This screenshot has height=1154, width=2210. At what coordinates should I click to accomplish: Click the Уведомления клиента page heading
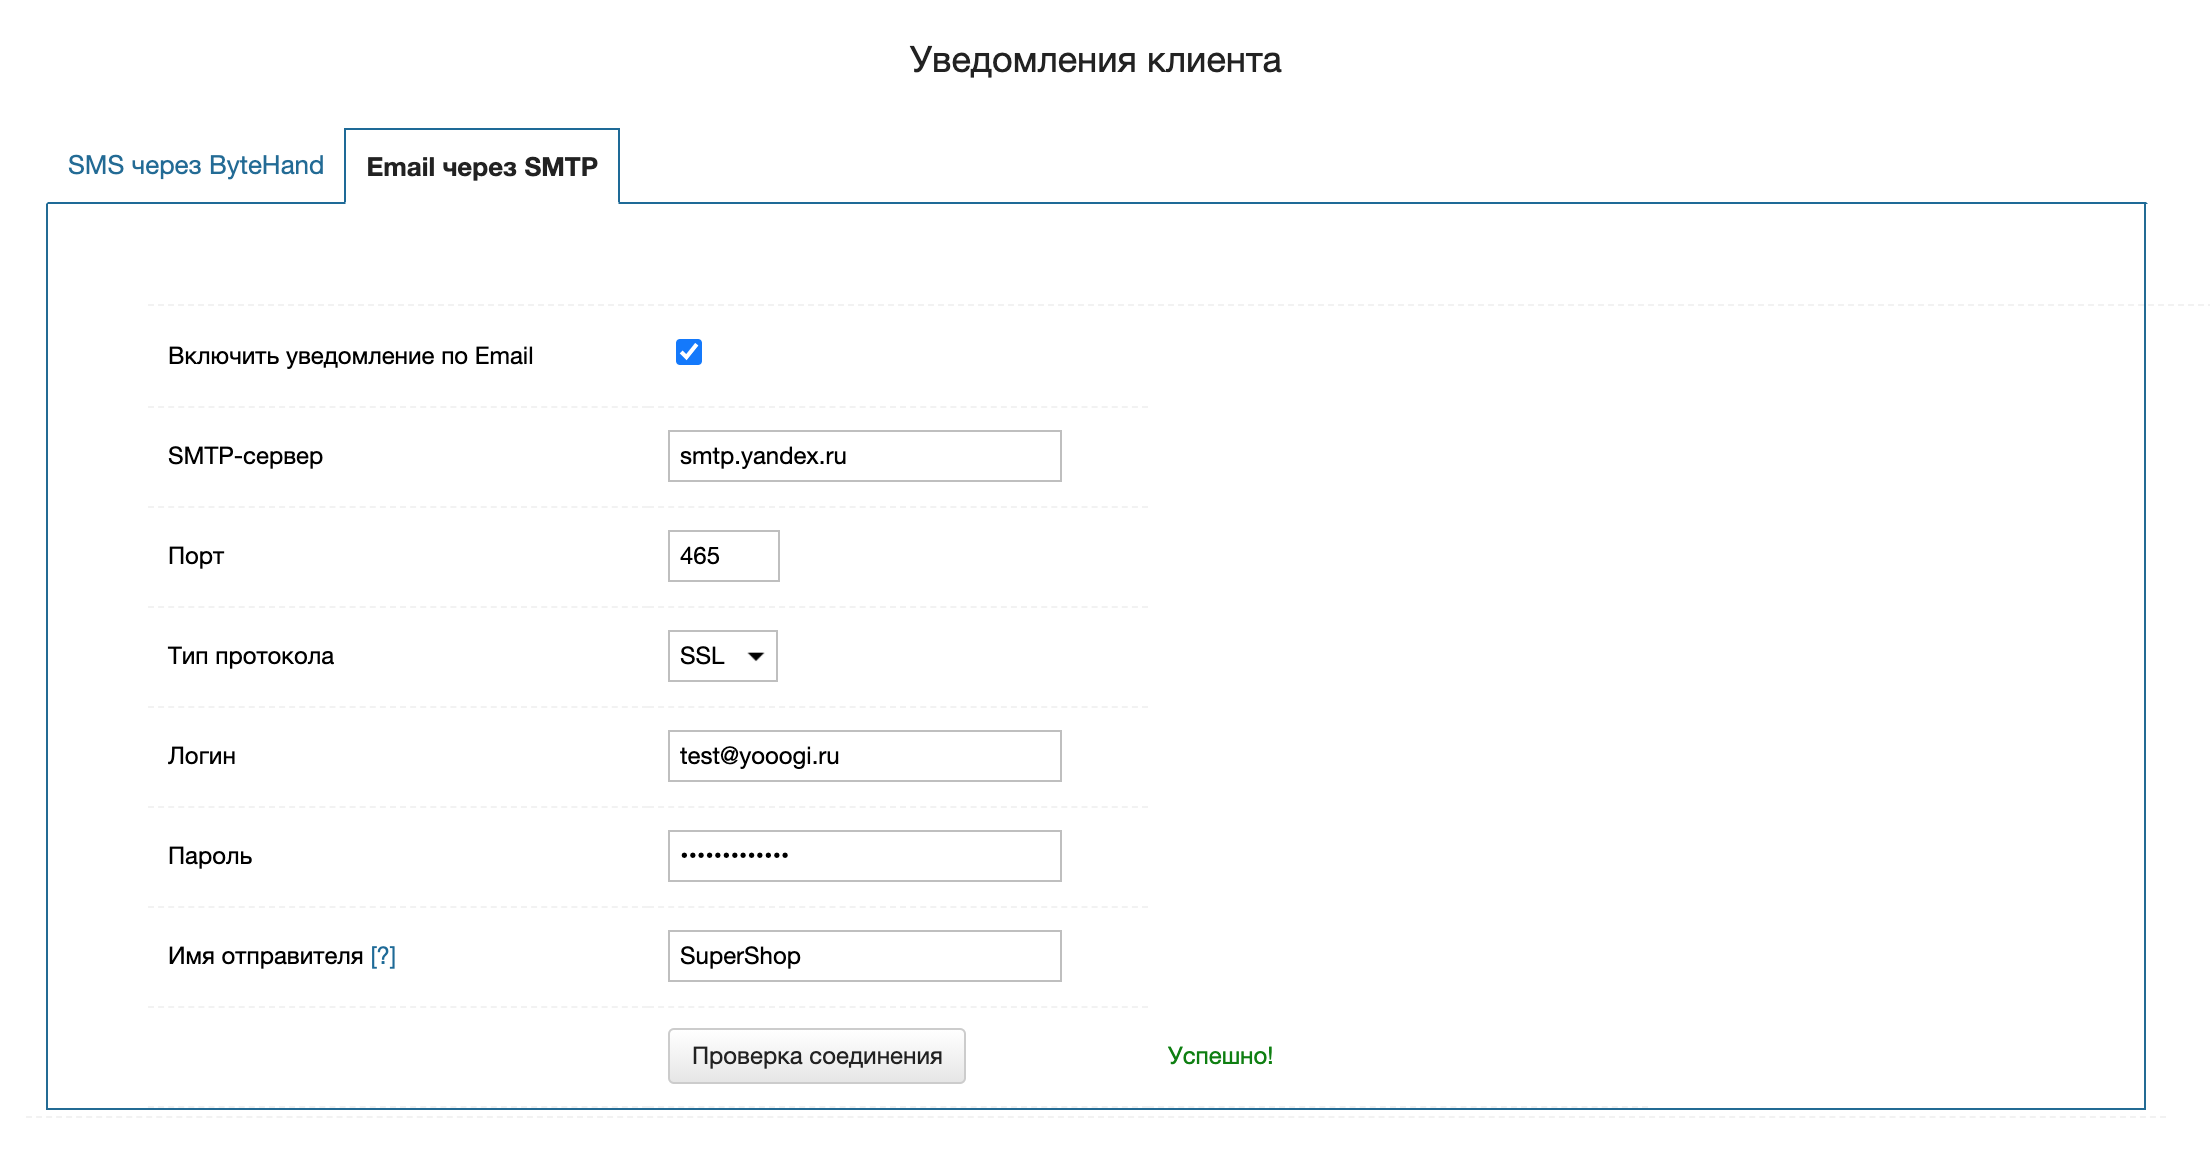[x=1095, y=60]
